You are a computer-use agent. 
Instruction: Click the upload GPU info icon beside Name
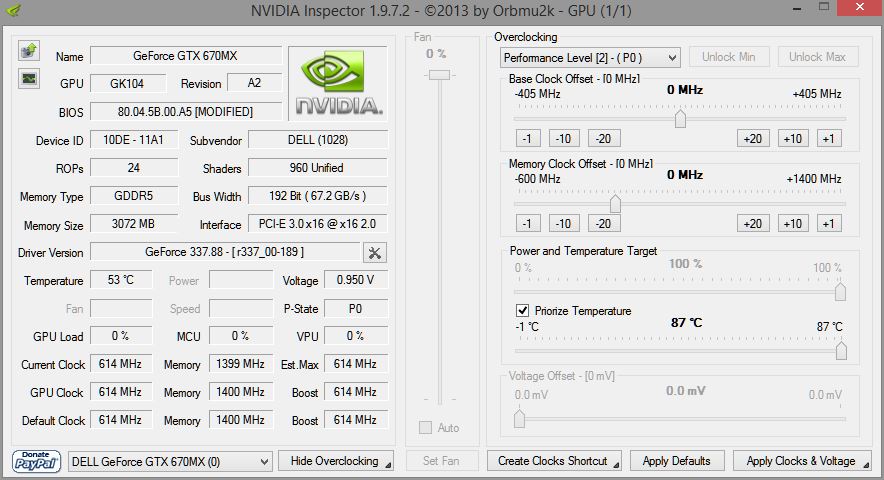29,51
